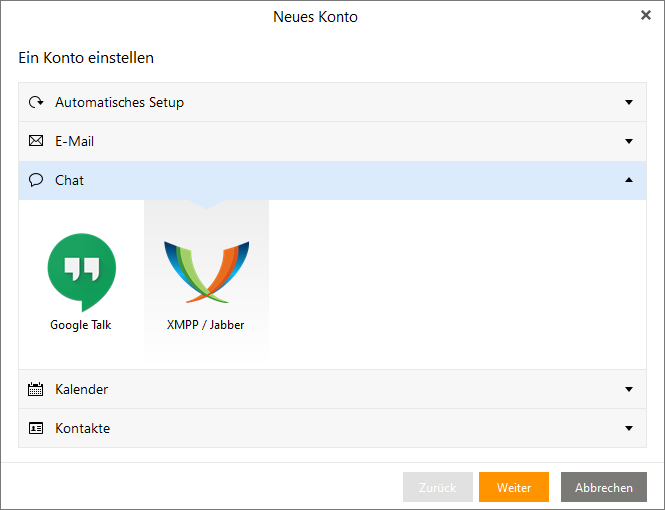The height and width of the screenshot is (510, 665).
Task: Click the greyed-out Zurück button
Action: 437,487
